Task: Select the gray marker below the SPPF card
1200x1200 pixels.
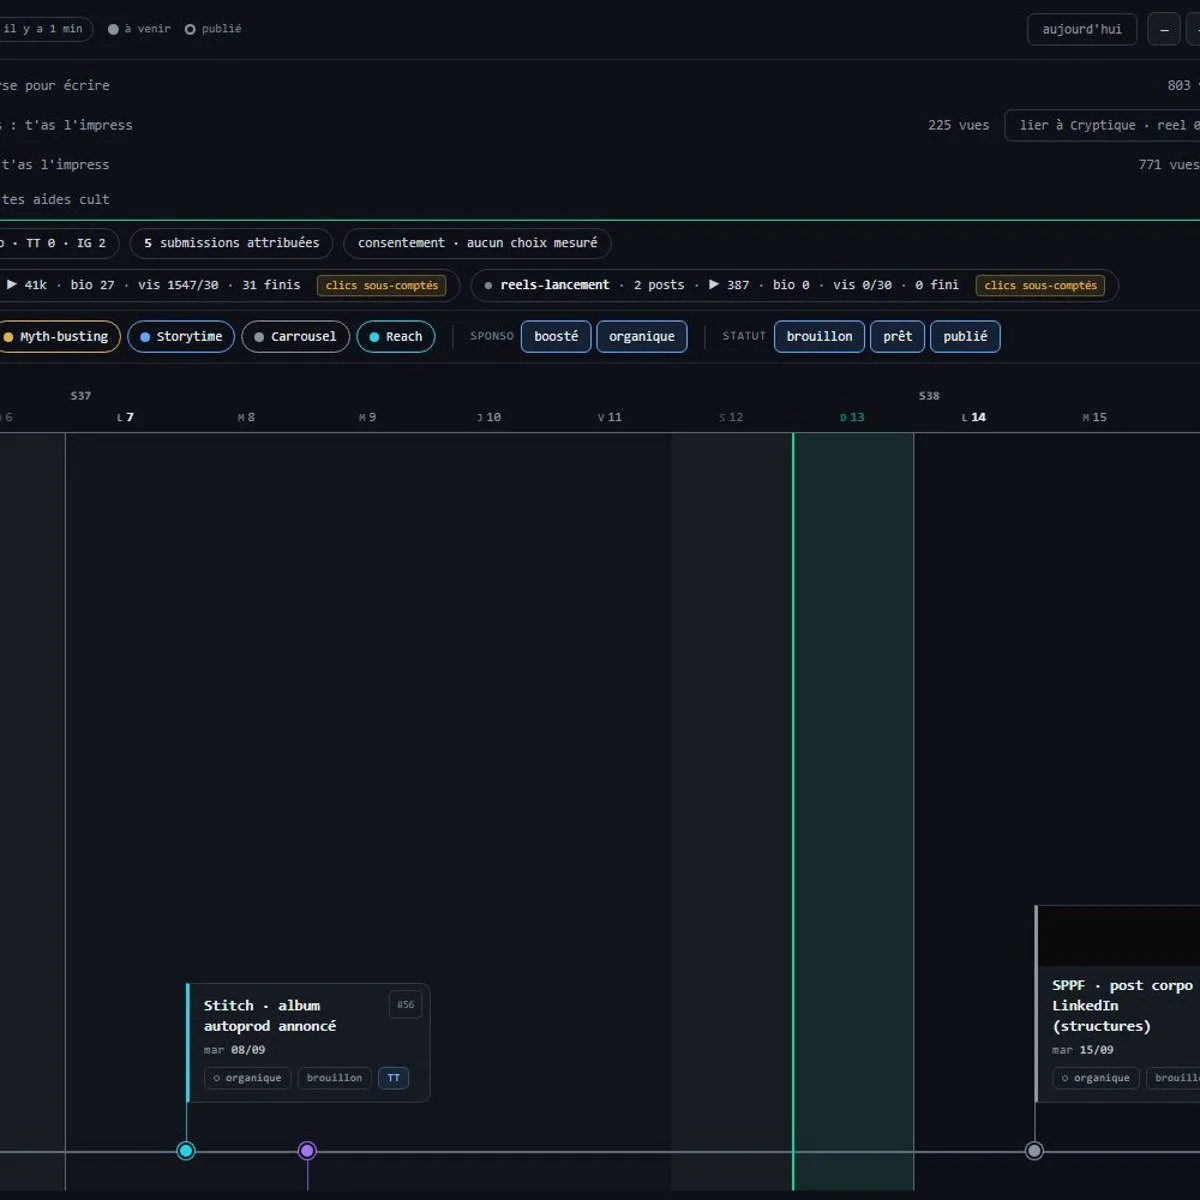Action: pos(1034,1151)
